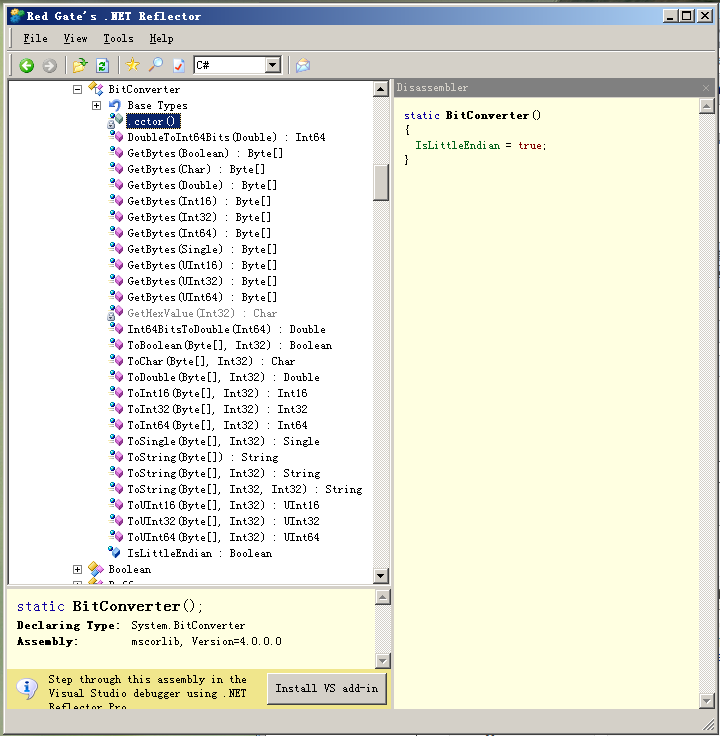
Task: Click System.BitConverter declaring type text
Action: pyautogui.click(x=188, y=625)
